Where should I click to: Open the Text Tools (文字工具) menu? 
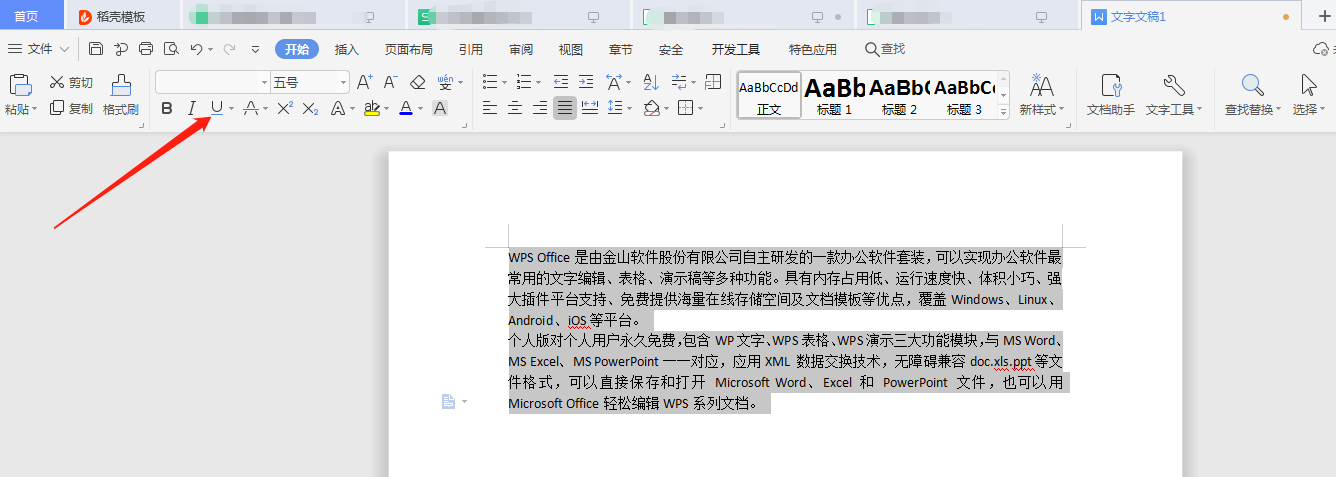click(1175, 95)
